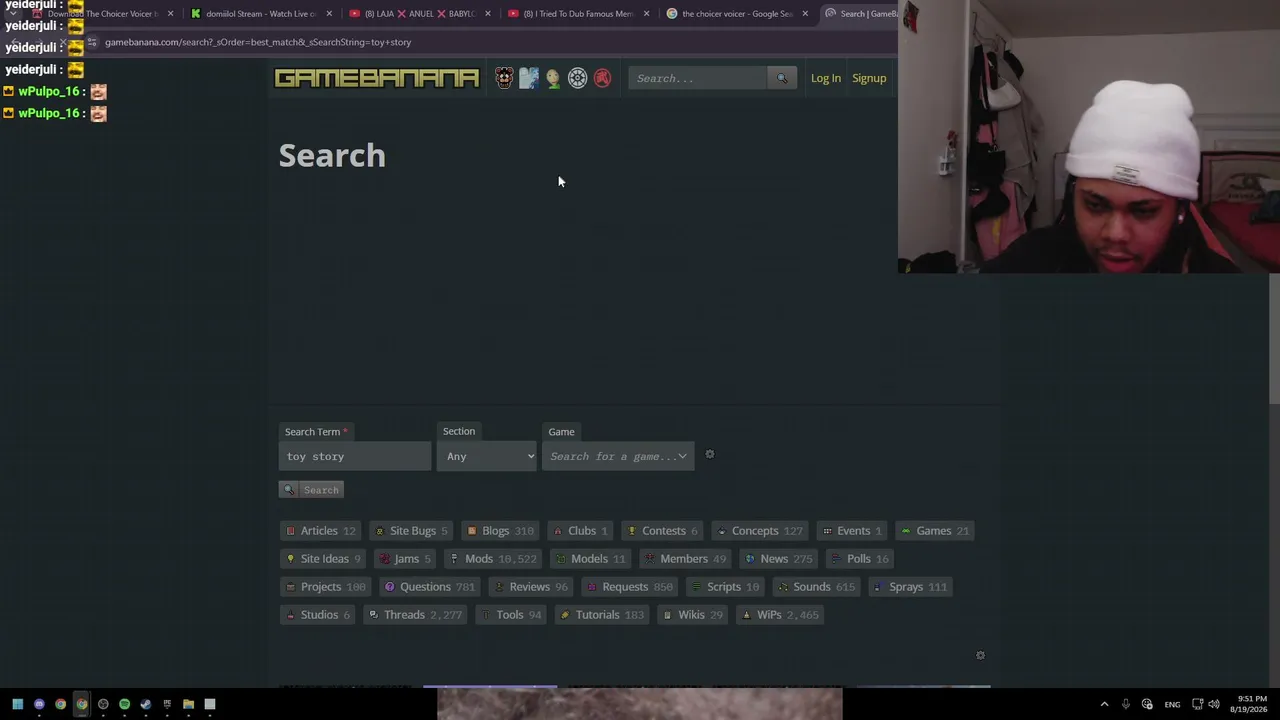Filter results by Contests
The image size is (1280, 720).
coord(662,531)
